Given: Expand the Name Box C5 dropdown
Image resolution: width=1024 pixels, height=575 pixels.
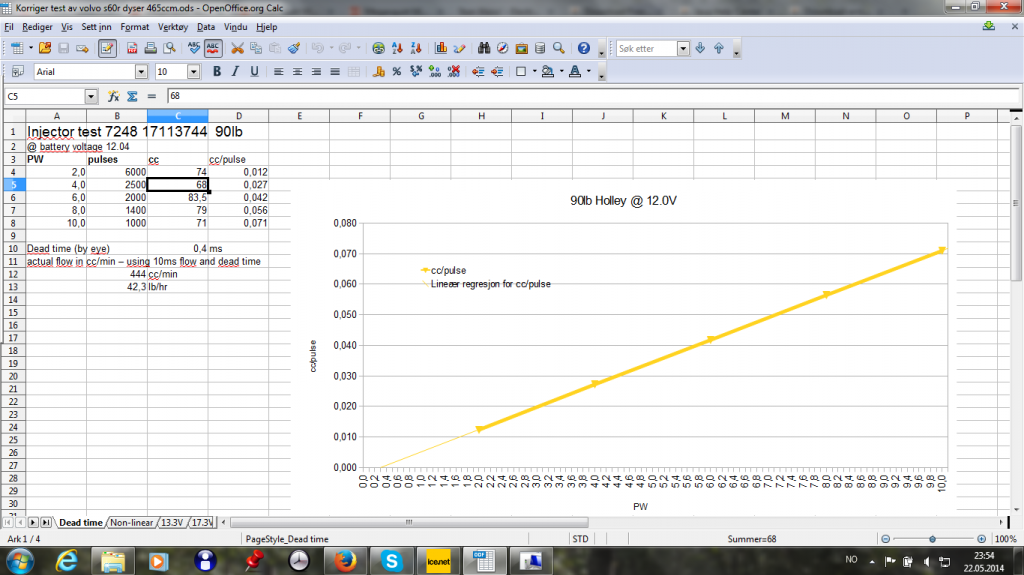Looking at the screenshot, I should [x=91, y=97].
